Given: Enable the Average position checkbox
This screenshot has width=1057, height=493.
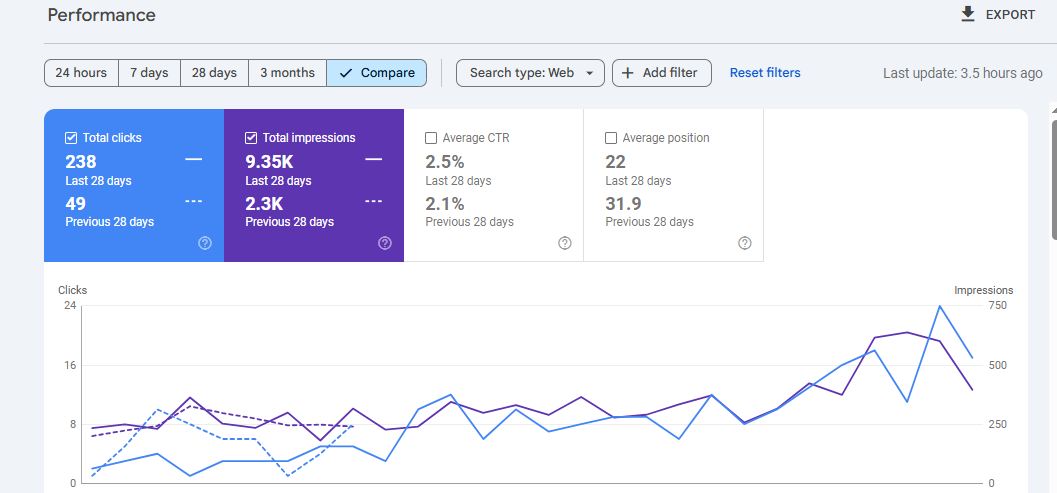Looking at the screenshot, I should [x=611, y=138].
